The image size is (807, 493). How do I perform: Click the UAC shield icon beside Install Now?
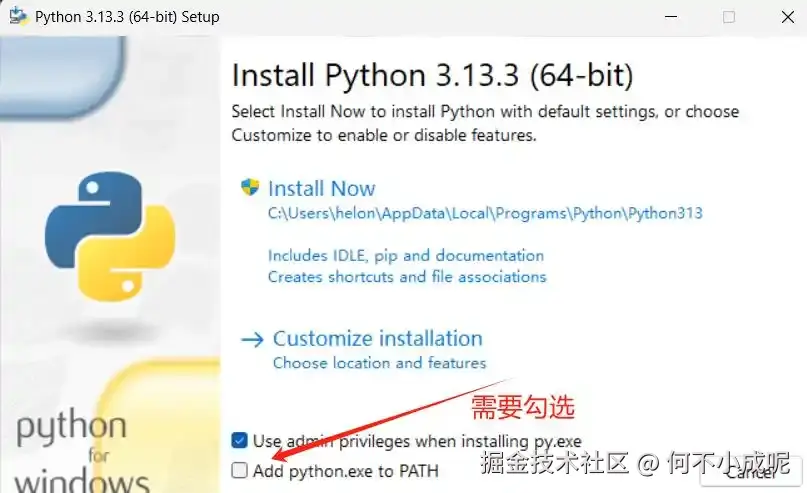pos(250,187)
